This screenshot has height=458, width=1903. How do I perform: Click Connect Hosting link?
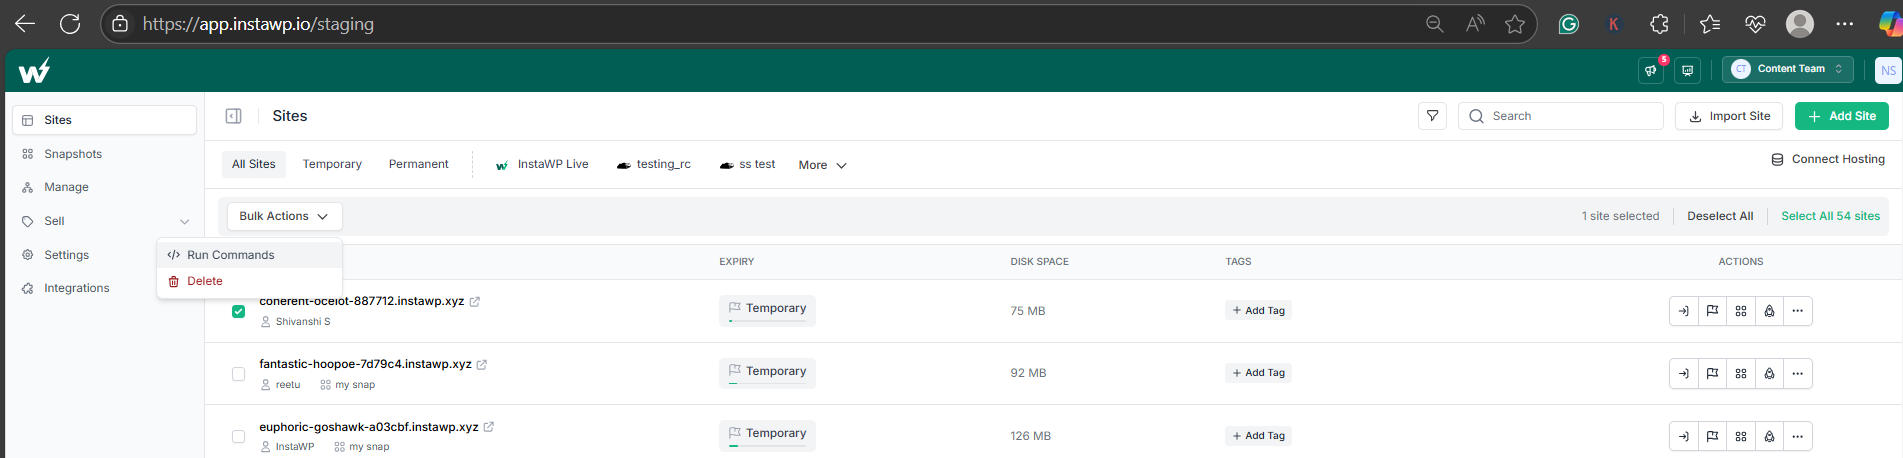tap(1828, 159)
